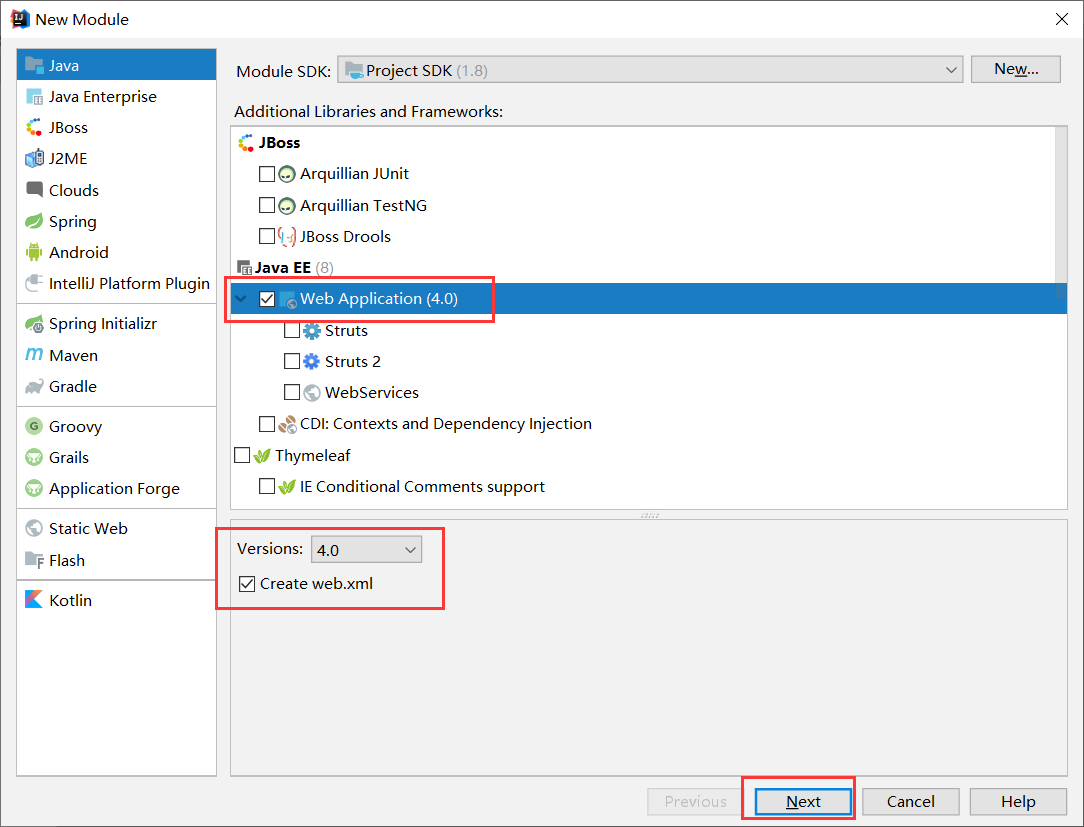Uncheck the Create web.xml checkbox
Image resolution: width=1084 pixels, height=827 pixels.
tap(247, 584)
